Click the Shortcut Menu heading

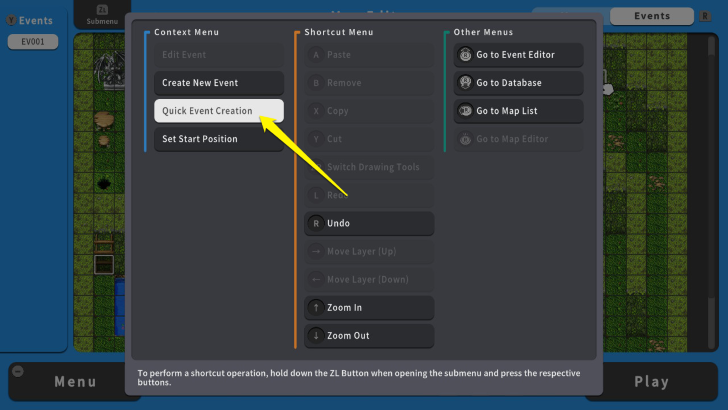[x=339, y=32]
